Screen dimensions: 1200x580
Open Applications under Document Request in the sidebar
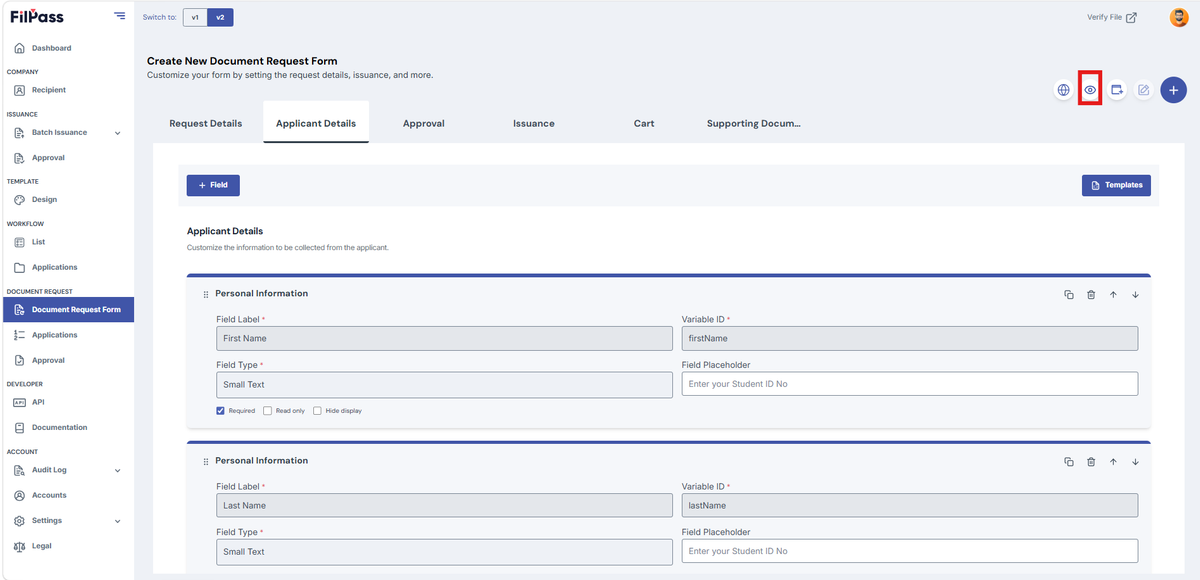tap(55, 335)
